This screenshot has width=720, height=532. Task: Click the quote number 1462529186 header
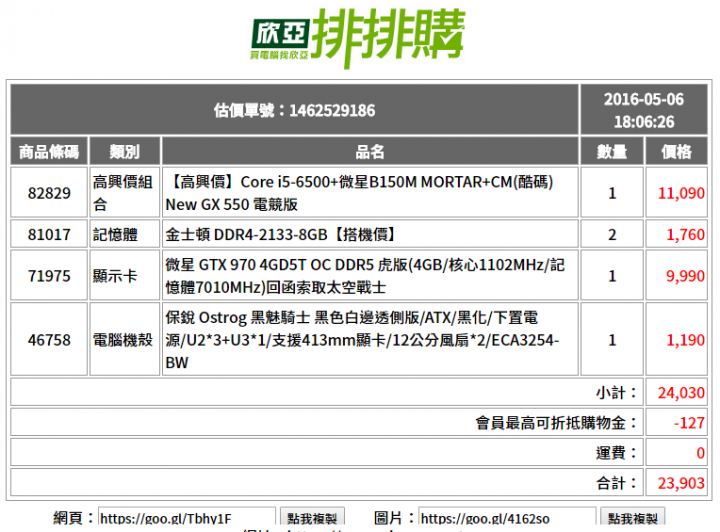[x=294, y=110]
